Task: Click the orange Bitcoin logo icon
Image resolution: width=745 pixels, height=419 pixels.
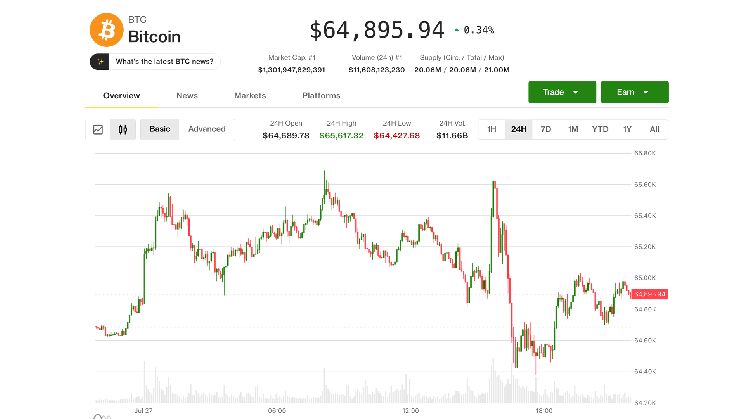Action: point(106,30)
